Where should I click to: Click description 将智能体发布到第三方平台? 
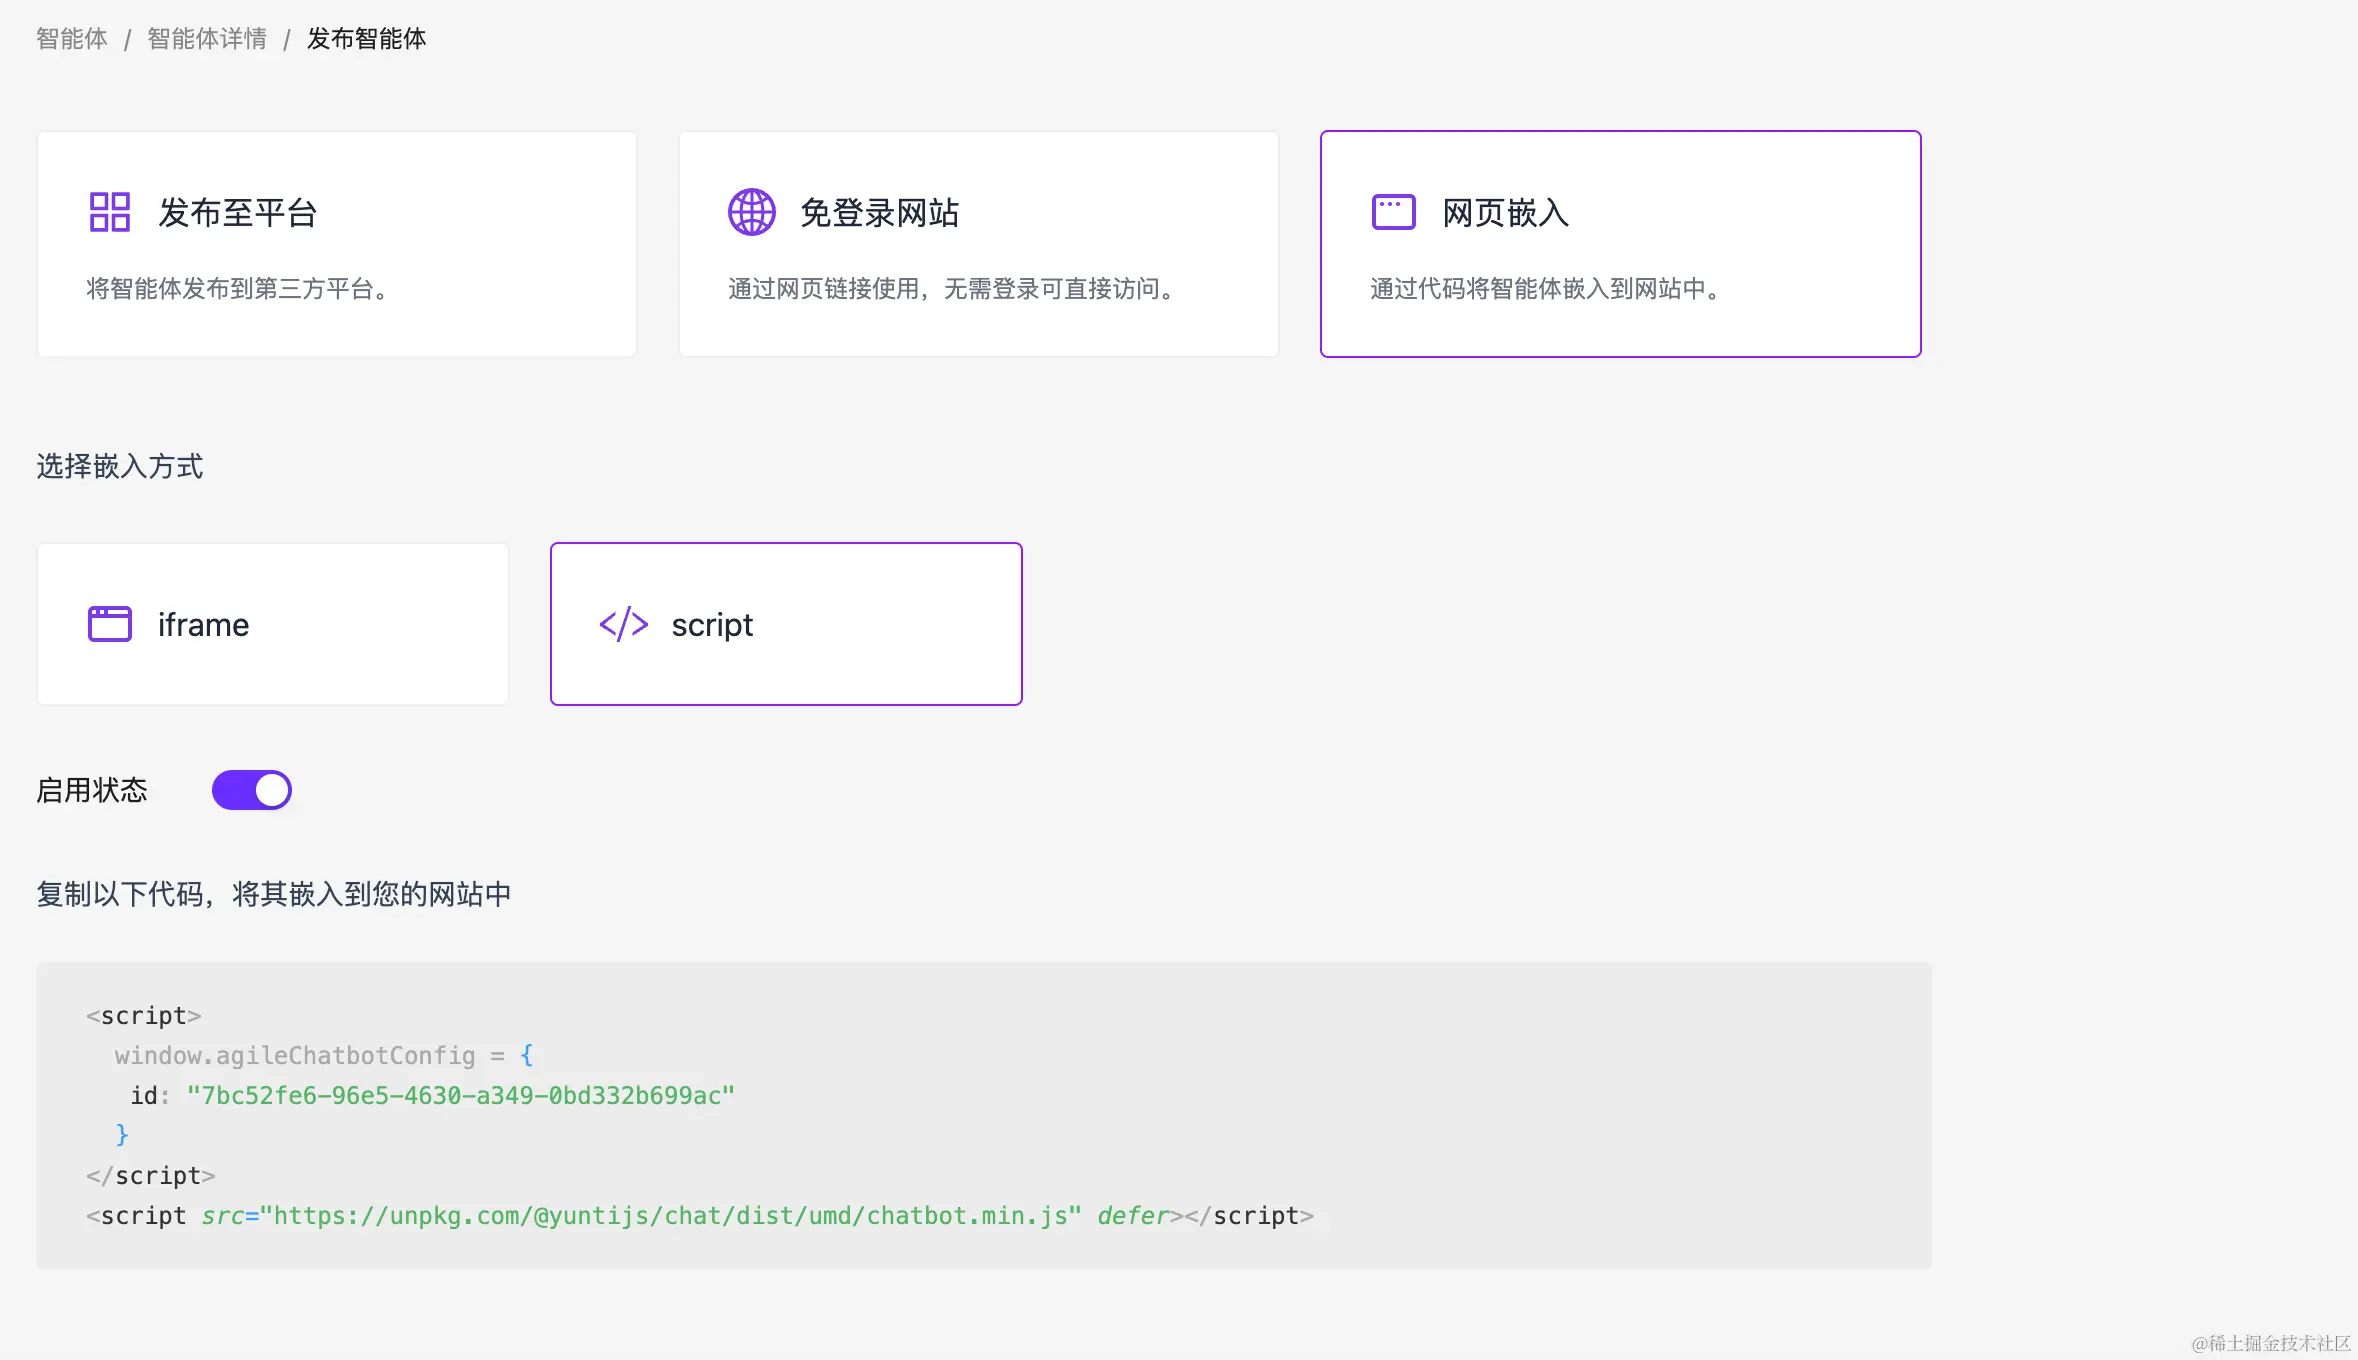[237, 289]
